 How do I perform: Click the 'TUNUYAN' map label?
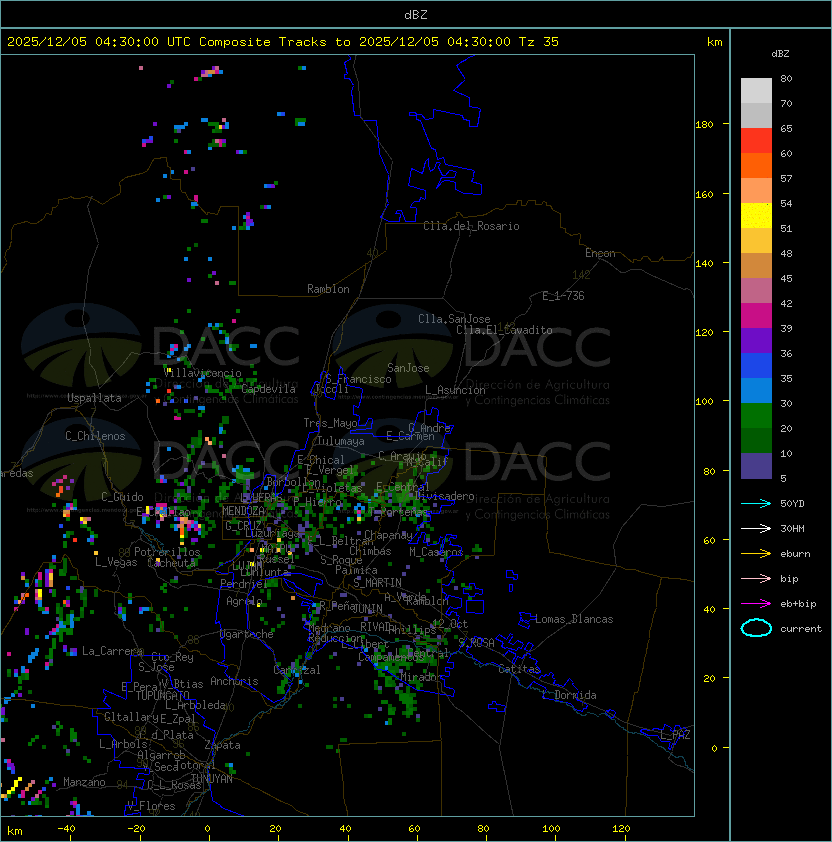(x=212, y=779)
